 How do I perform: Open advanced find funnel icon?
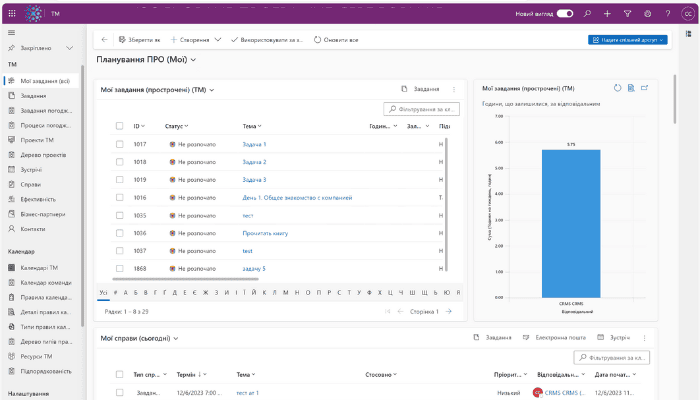point(627,14)
